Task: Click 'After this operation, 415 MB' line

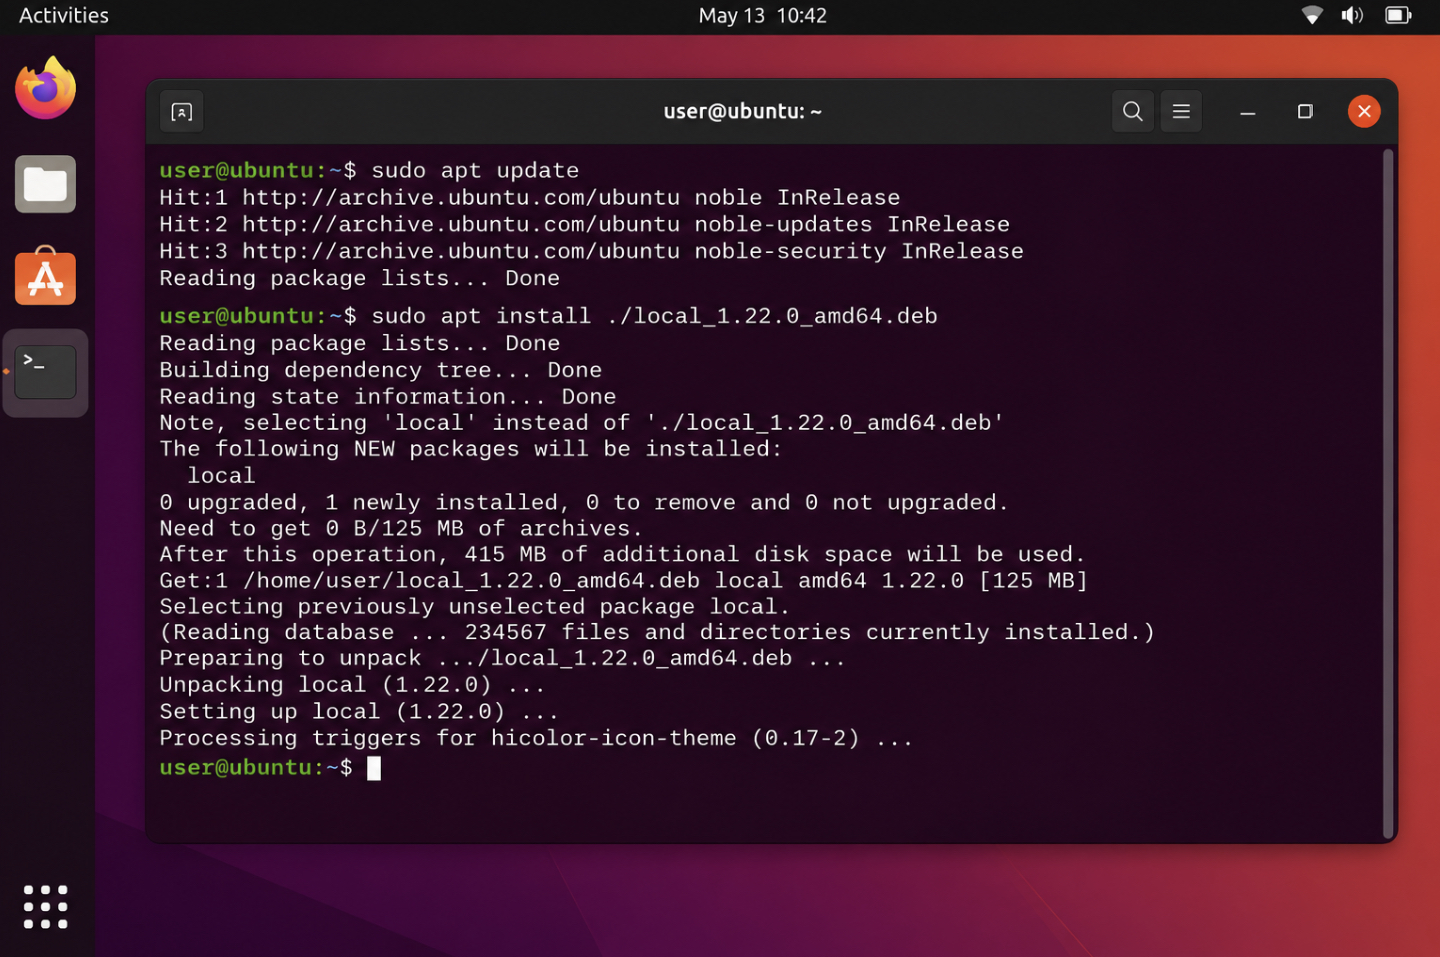Action: click(622, 554)
